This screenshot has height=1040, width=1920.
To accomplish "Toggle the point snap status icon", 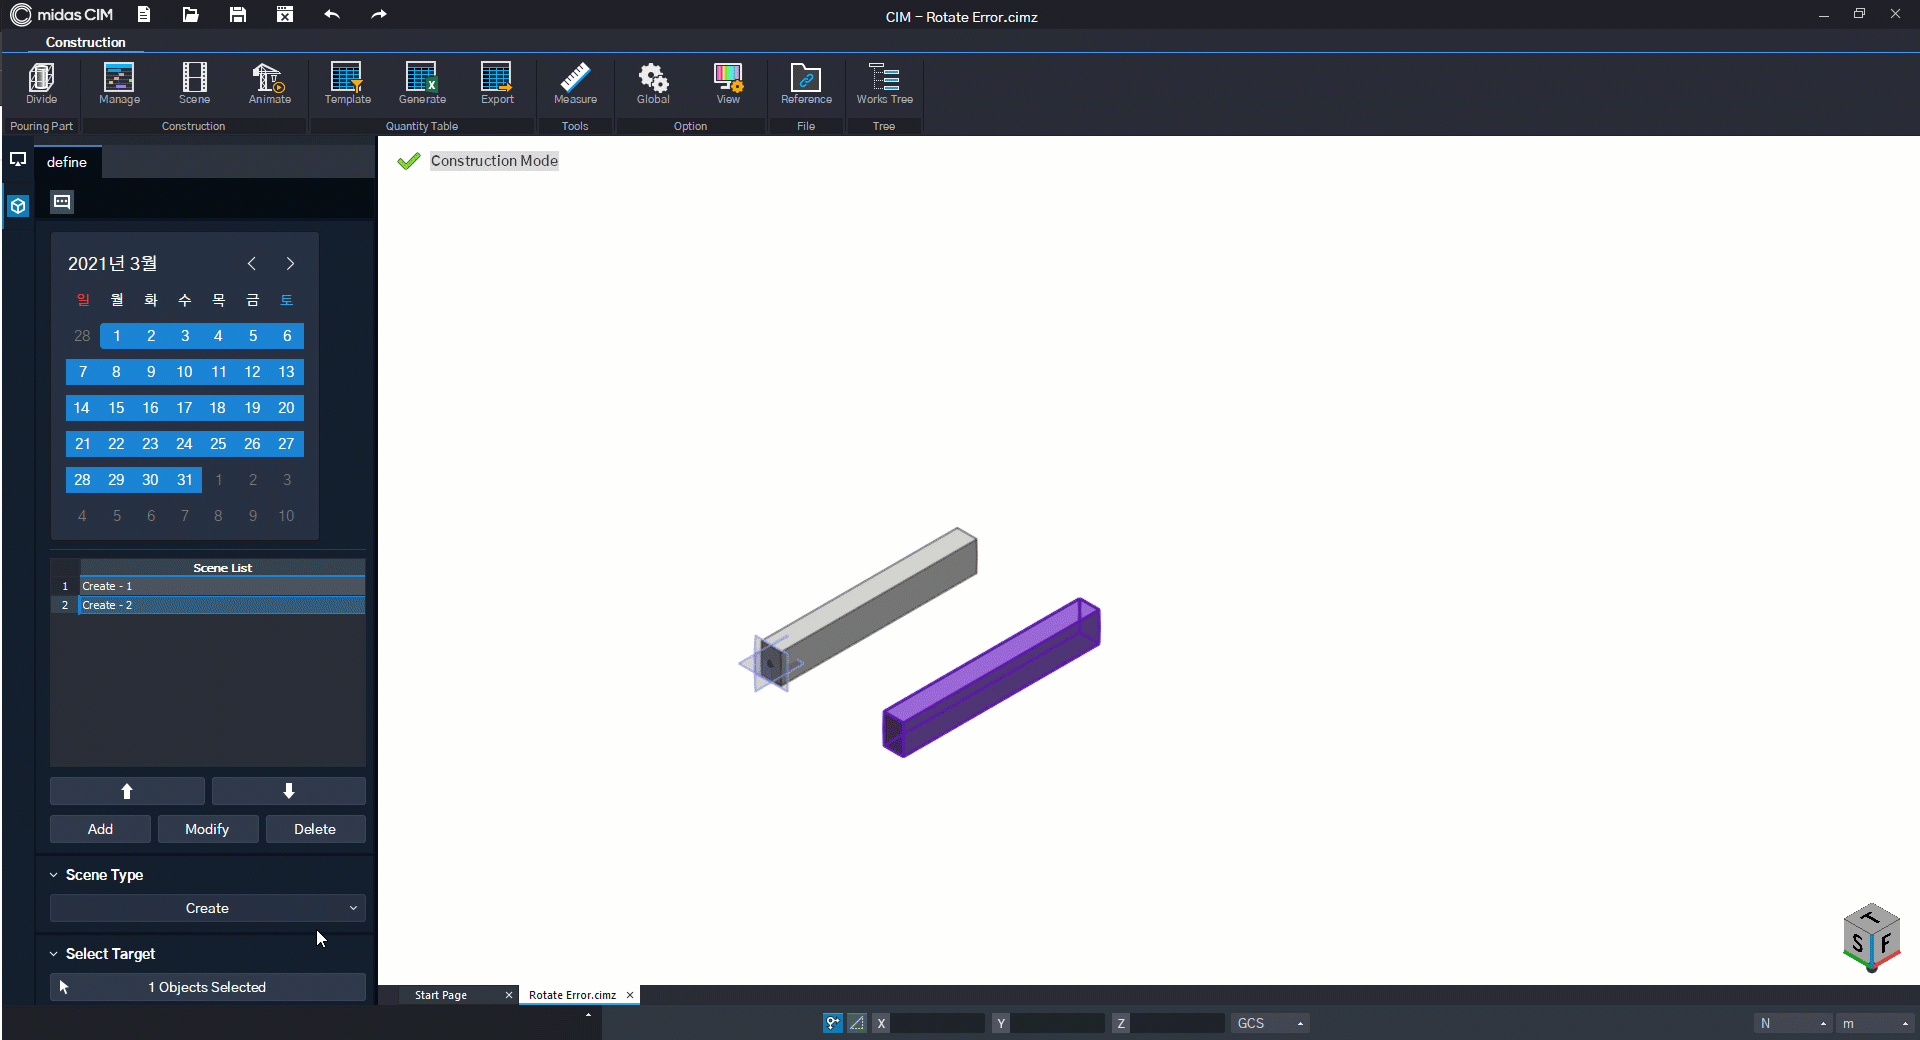I will pos(832,1023).
